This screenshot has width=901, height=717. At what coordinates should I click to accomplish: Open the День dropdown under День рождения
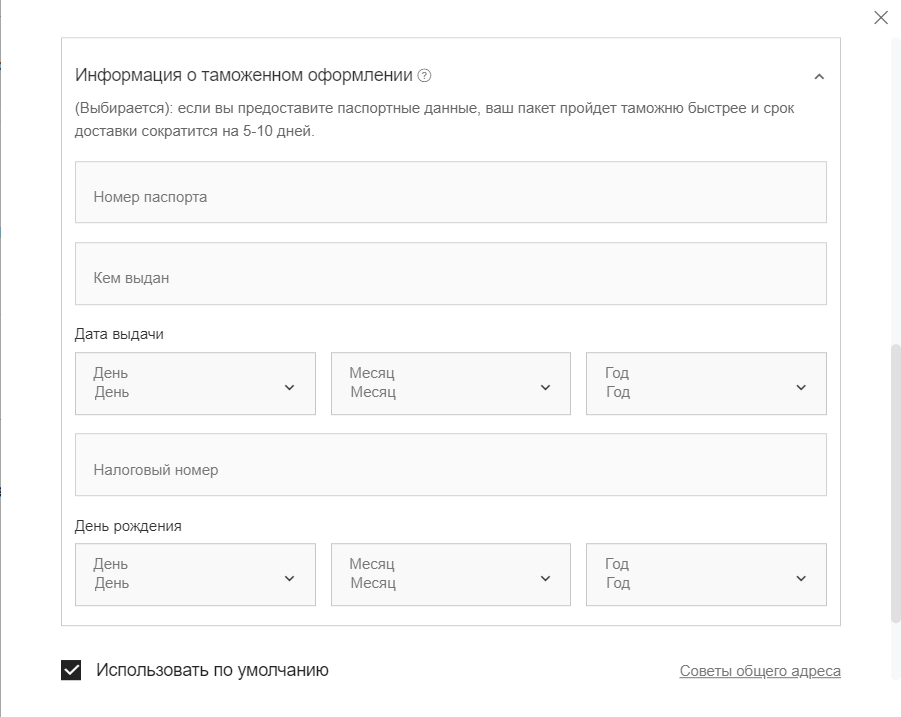pos(195,574)
